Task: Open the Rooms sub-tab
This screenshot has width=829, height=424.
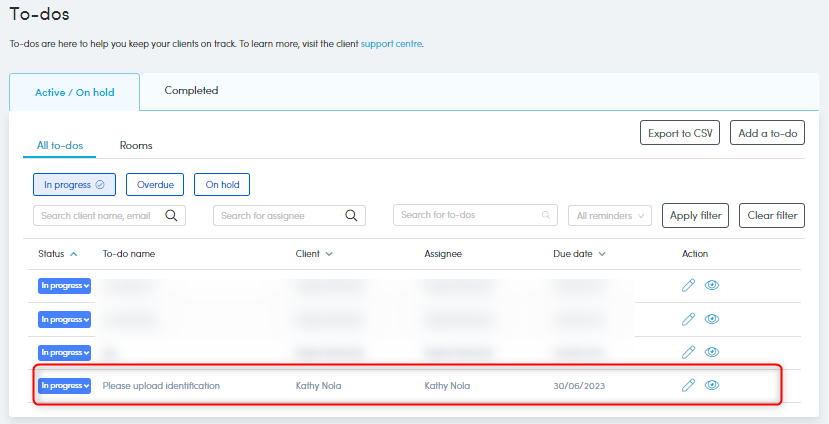Action: (x=136, y=146)
